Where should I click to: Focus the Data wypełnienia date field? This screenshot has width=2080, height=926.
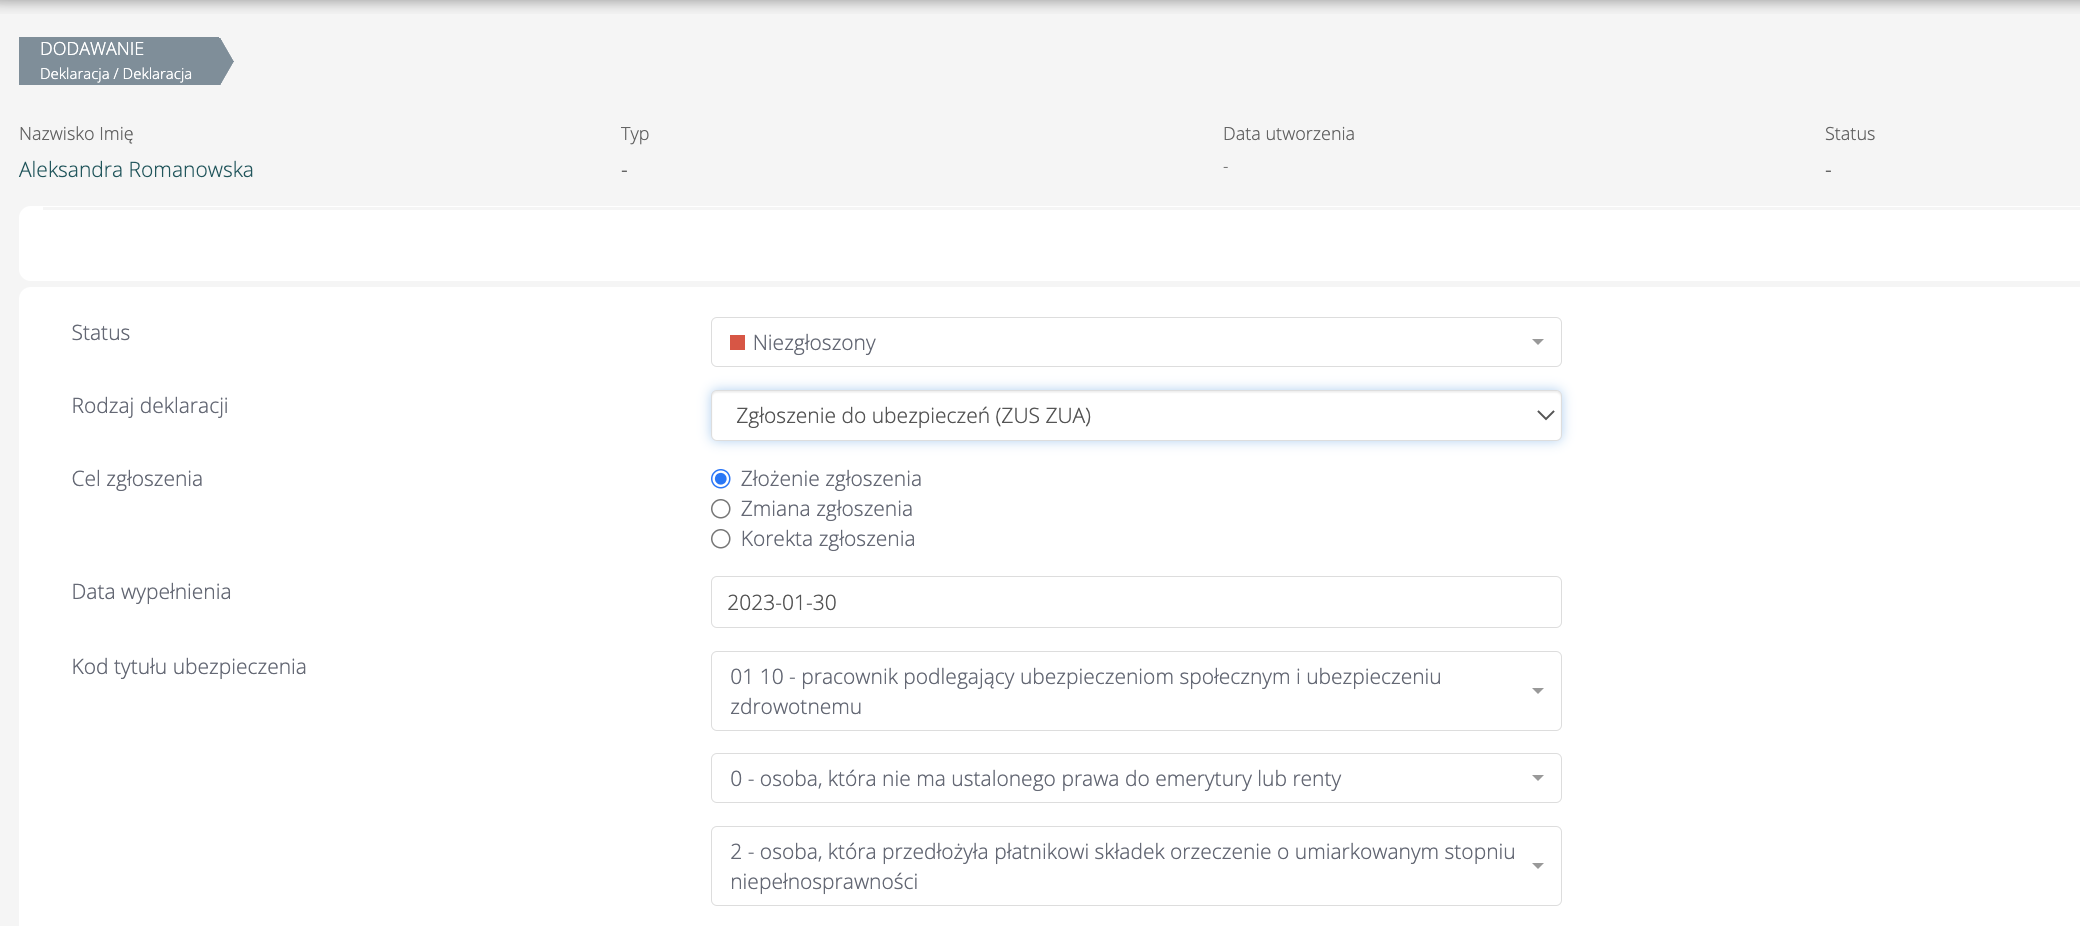click(1135, 602)
